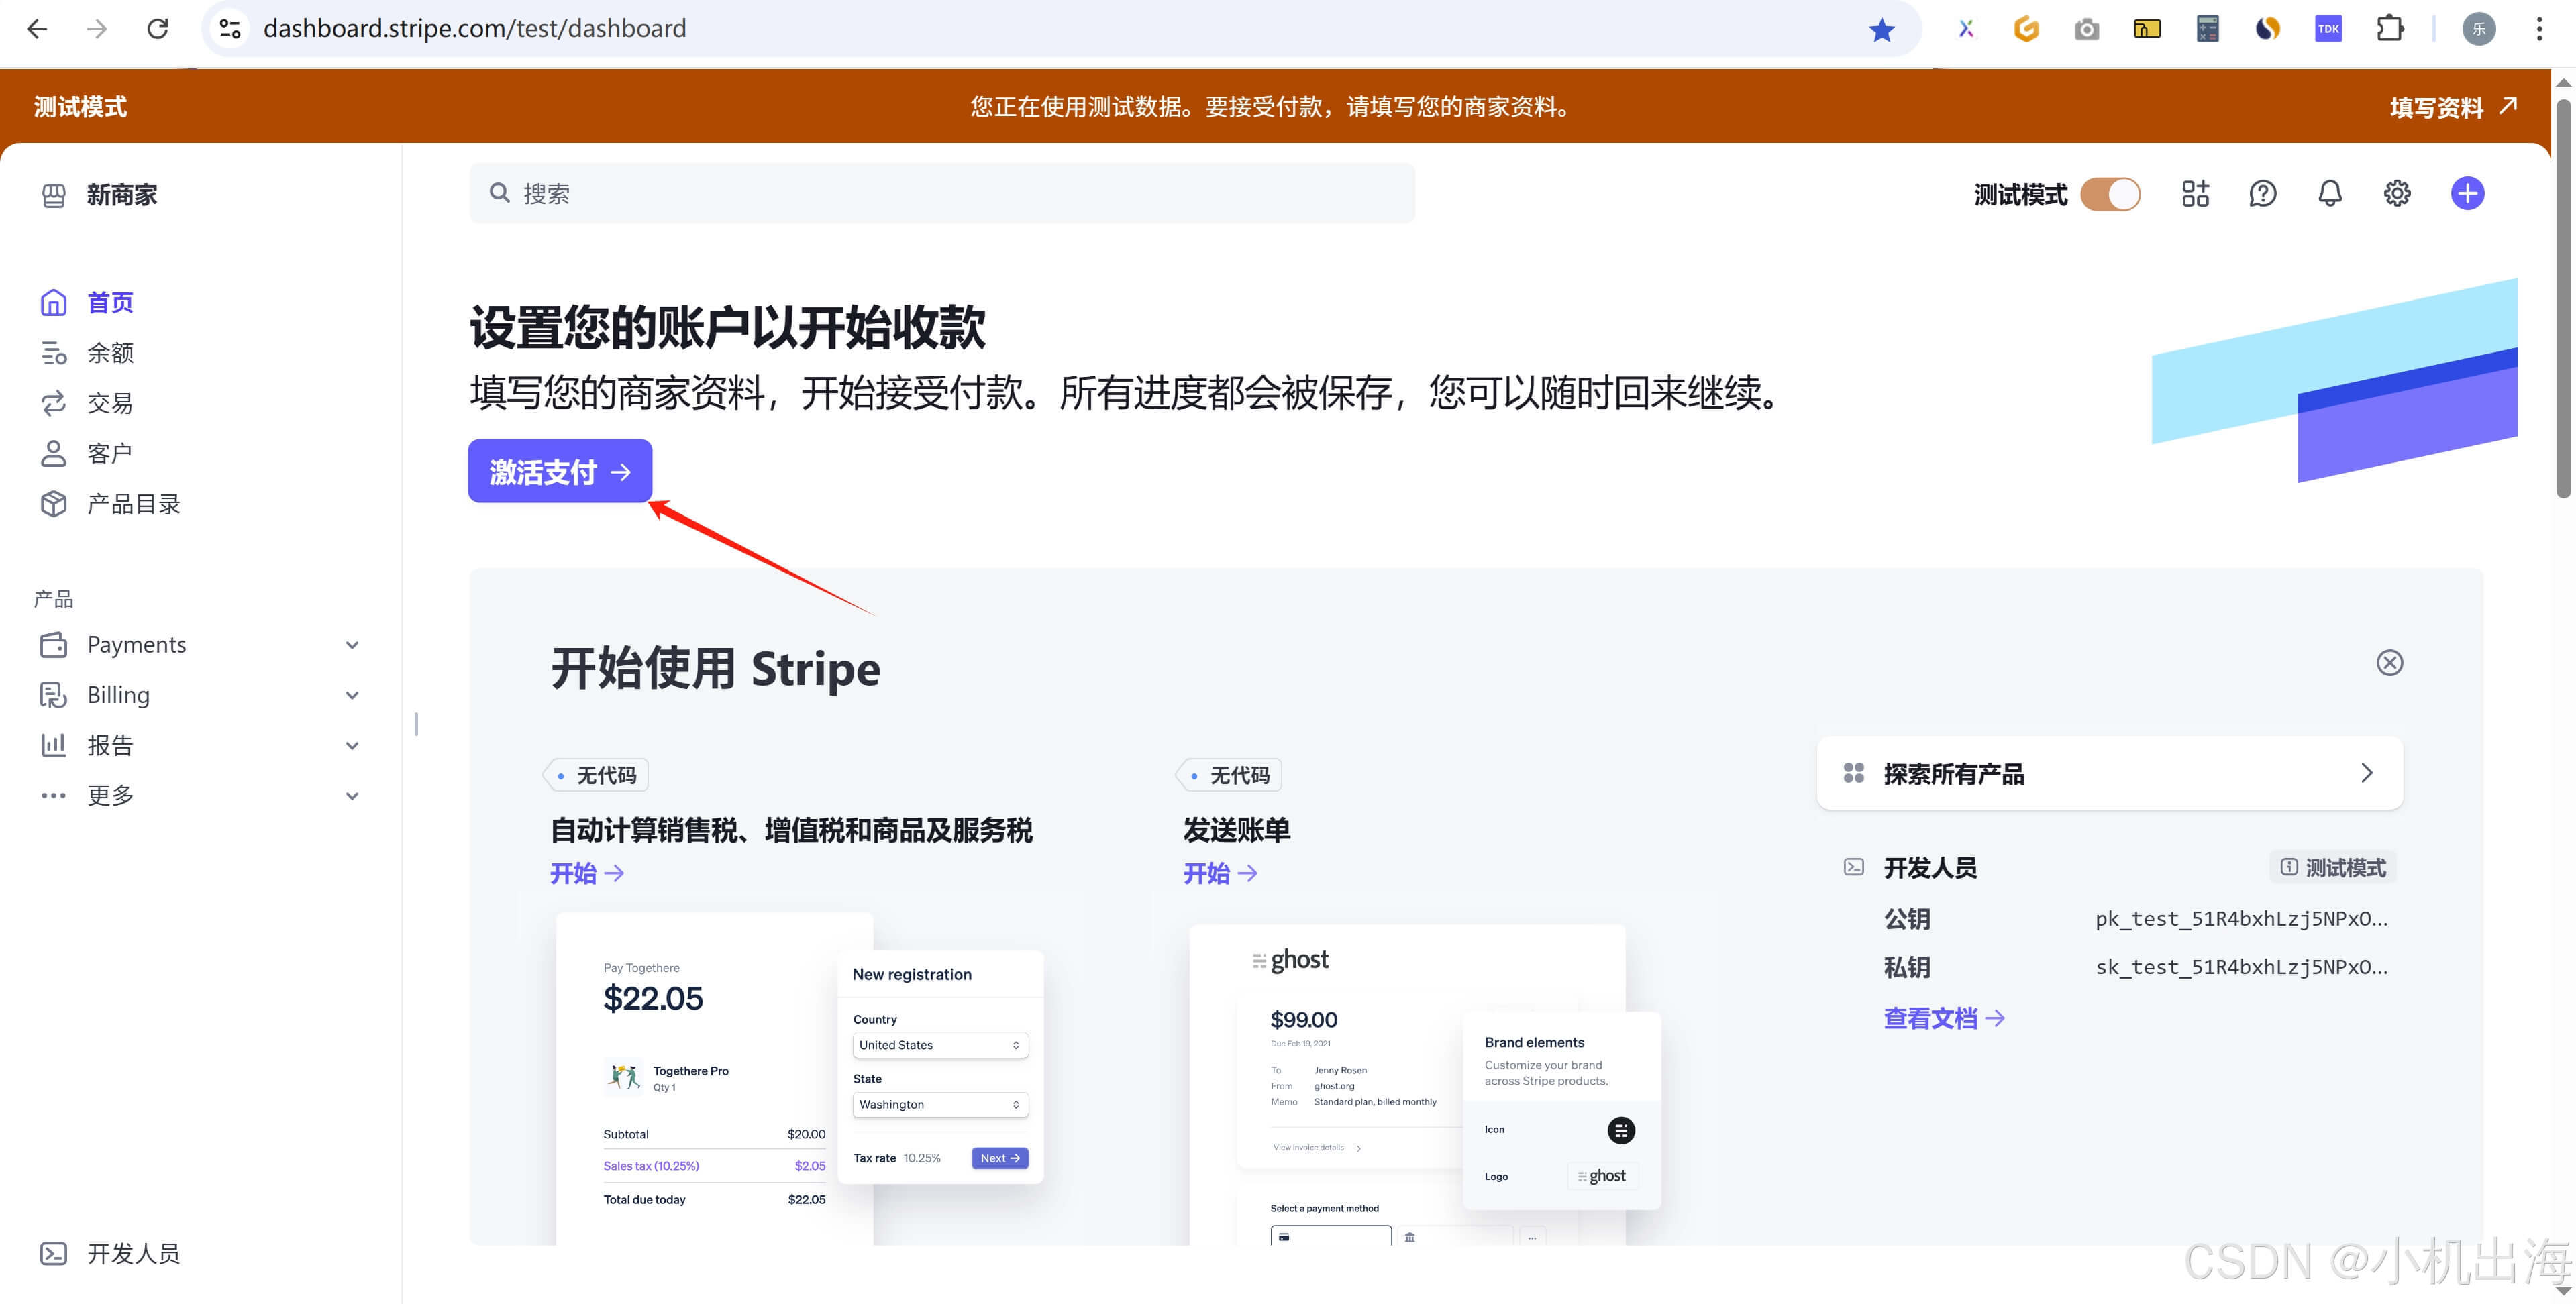The image size is (2576, 1304).
Task: Bookmark page with the star icon
Action: (x=1881, y=29)
